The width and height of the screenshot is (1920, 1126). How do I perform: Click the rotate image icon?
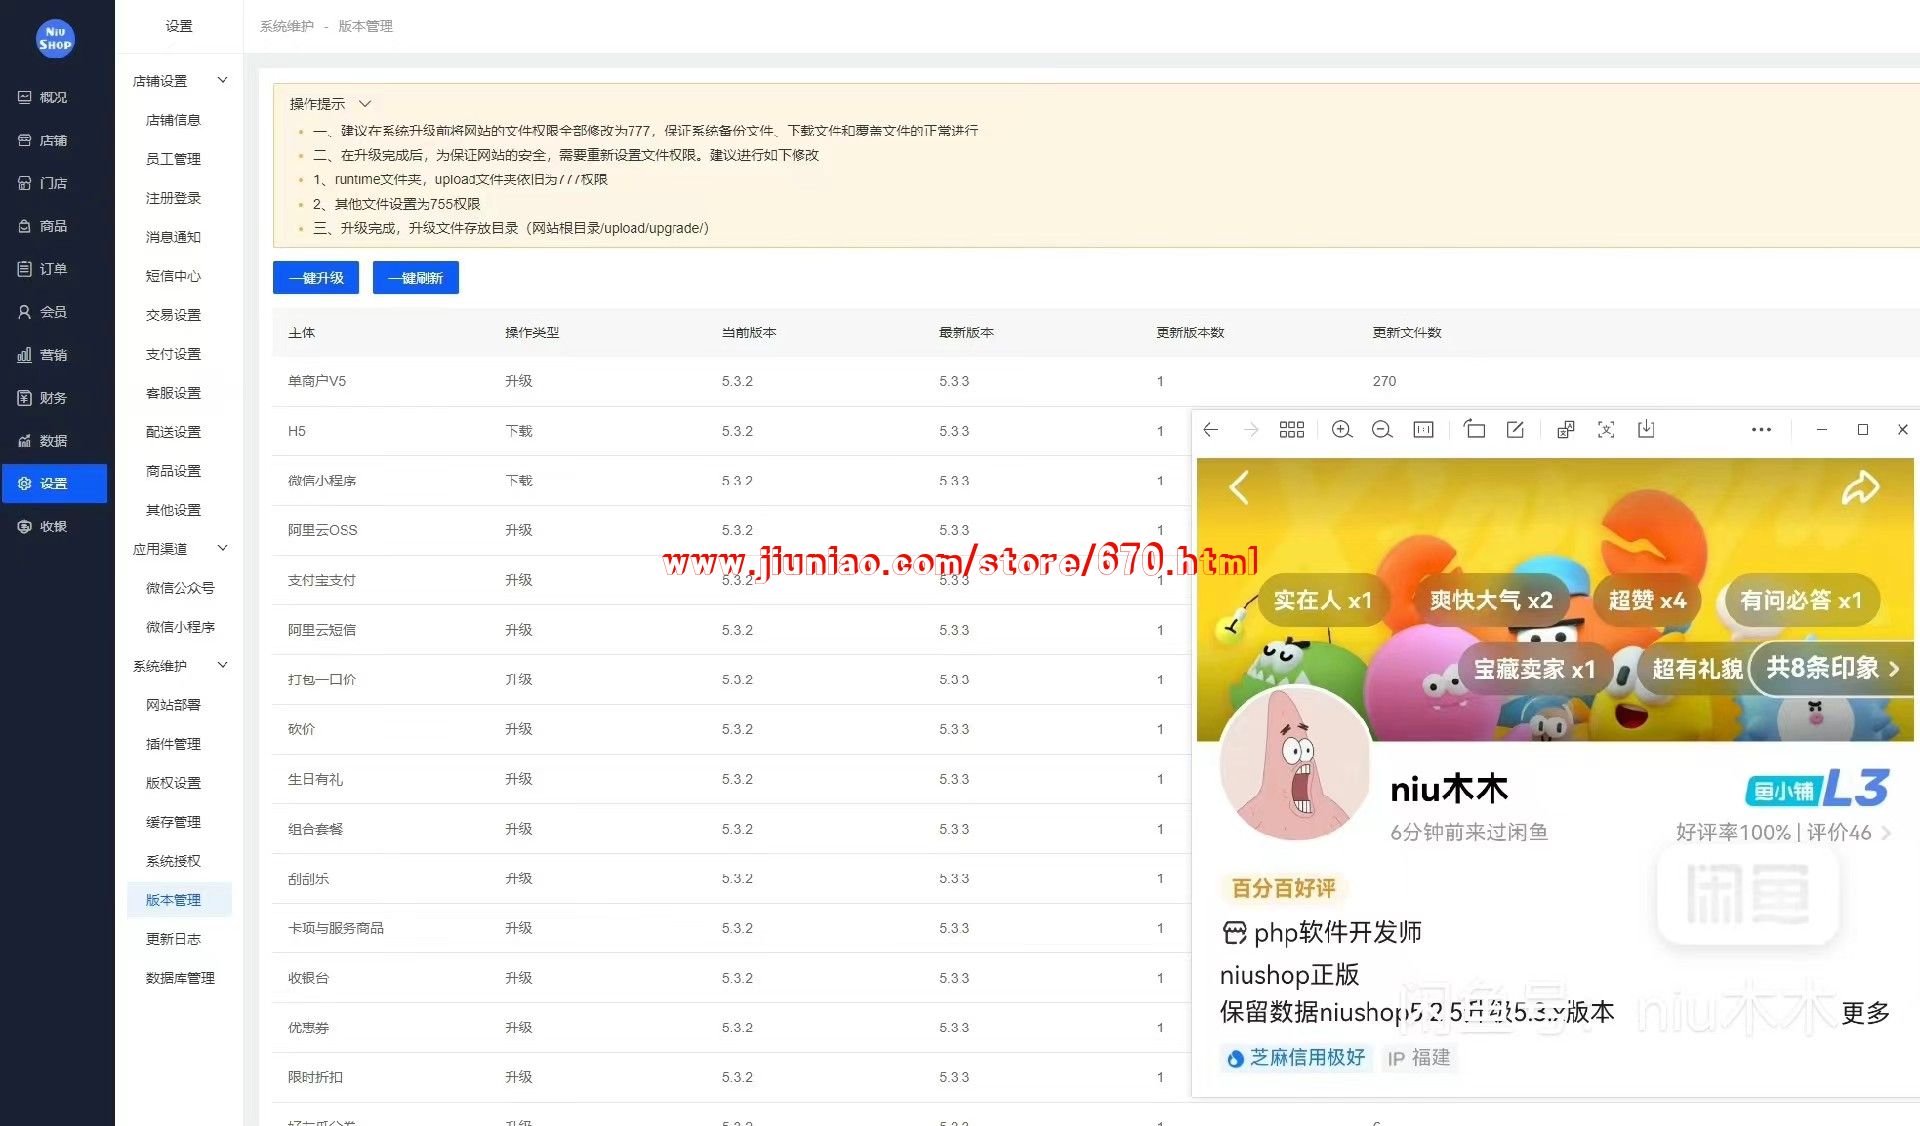pyautogui.click(x=1474, y=430)
